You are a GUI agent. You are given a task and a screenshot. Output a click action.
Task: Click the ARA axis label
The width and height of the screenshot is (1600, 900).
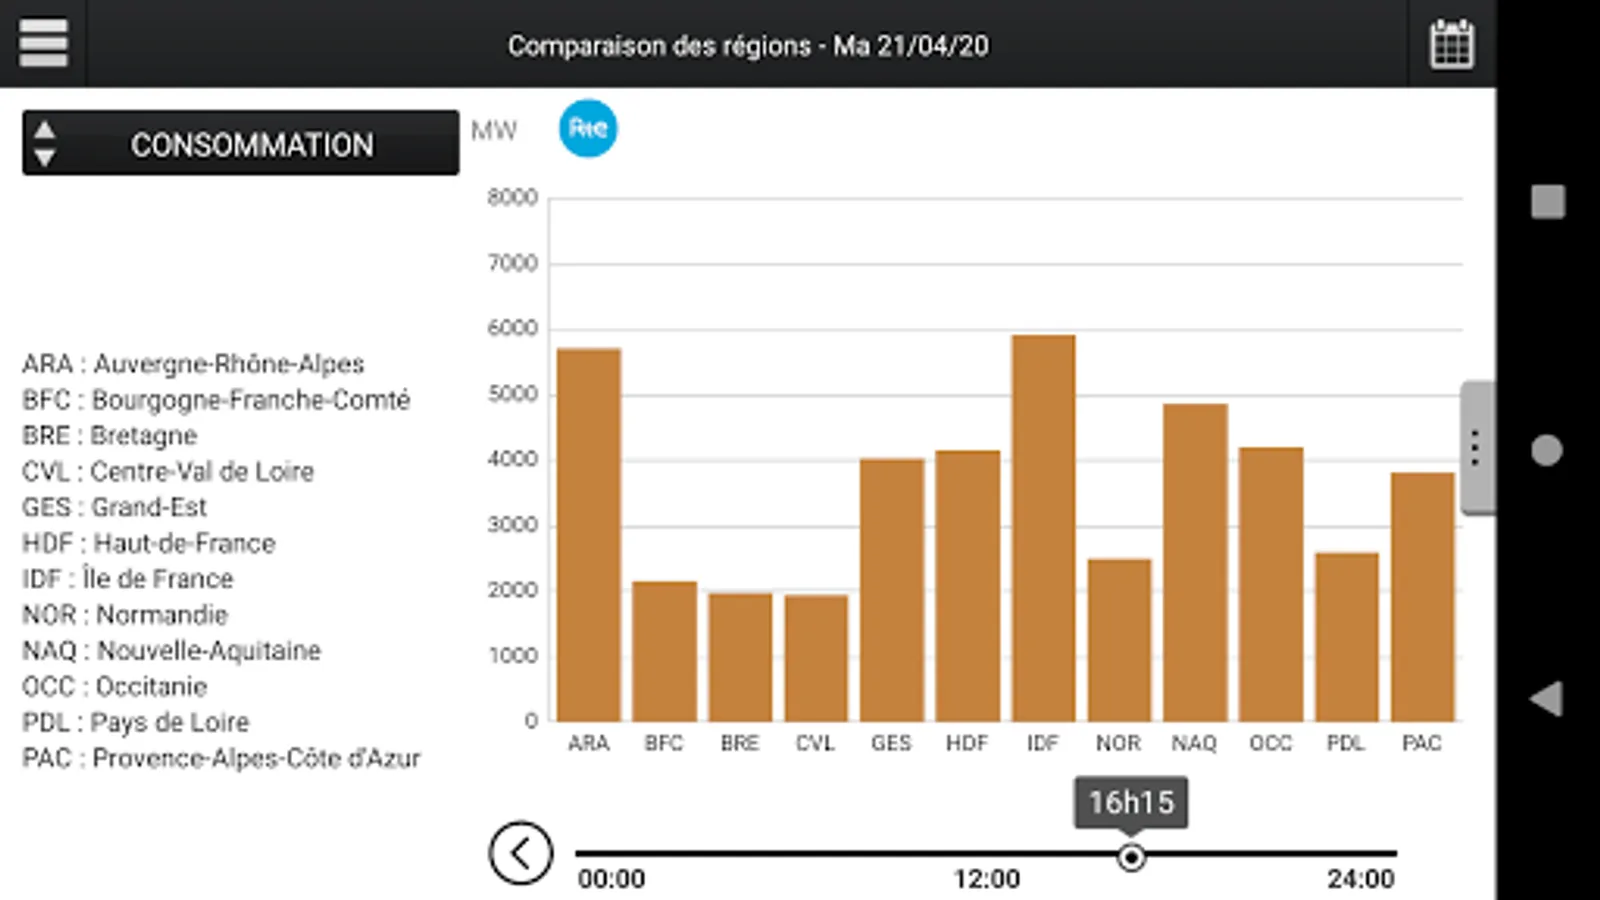pos(589,743)
